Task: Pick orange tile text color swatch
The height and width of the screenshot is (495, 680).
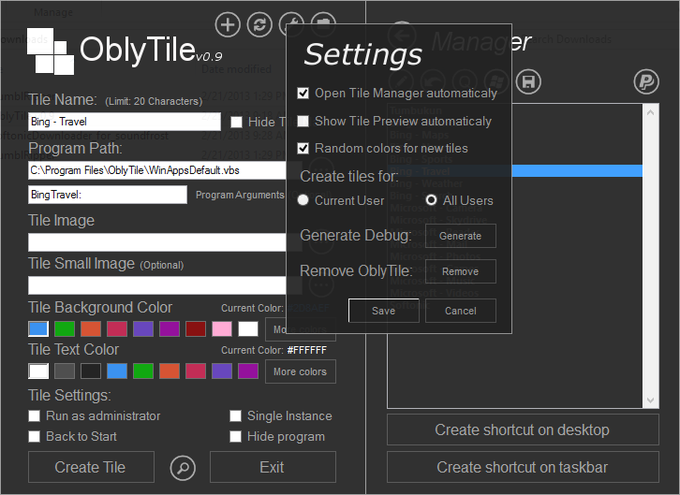Action: (x=170, y=371)
